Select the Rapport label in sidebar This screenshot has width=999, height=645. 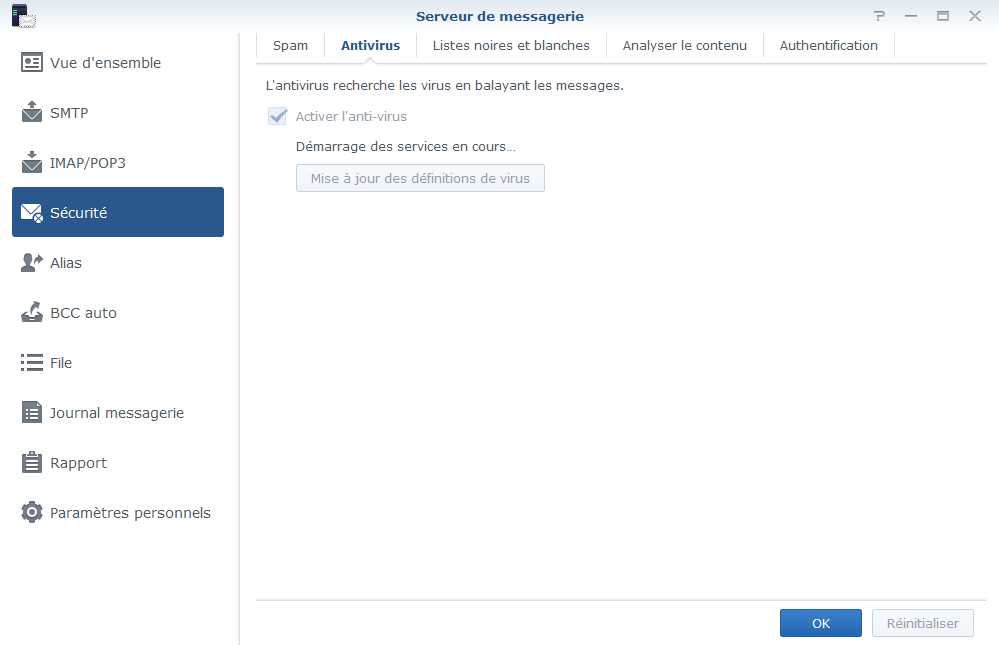coord(78,463)
